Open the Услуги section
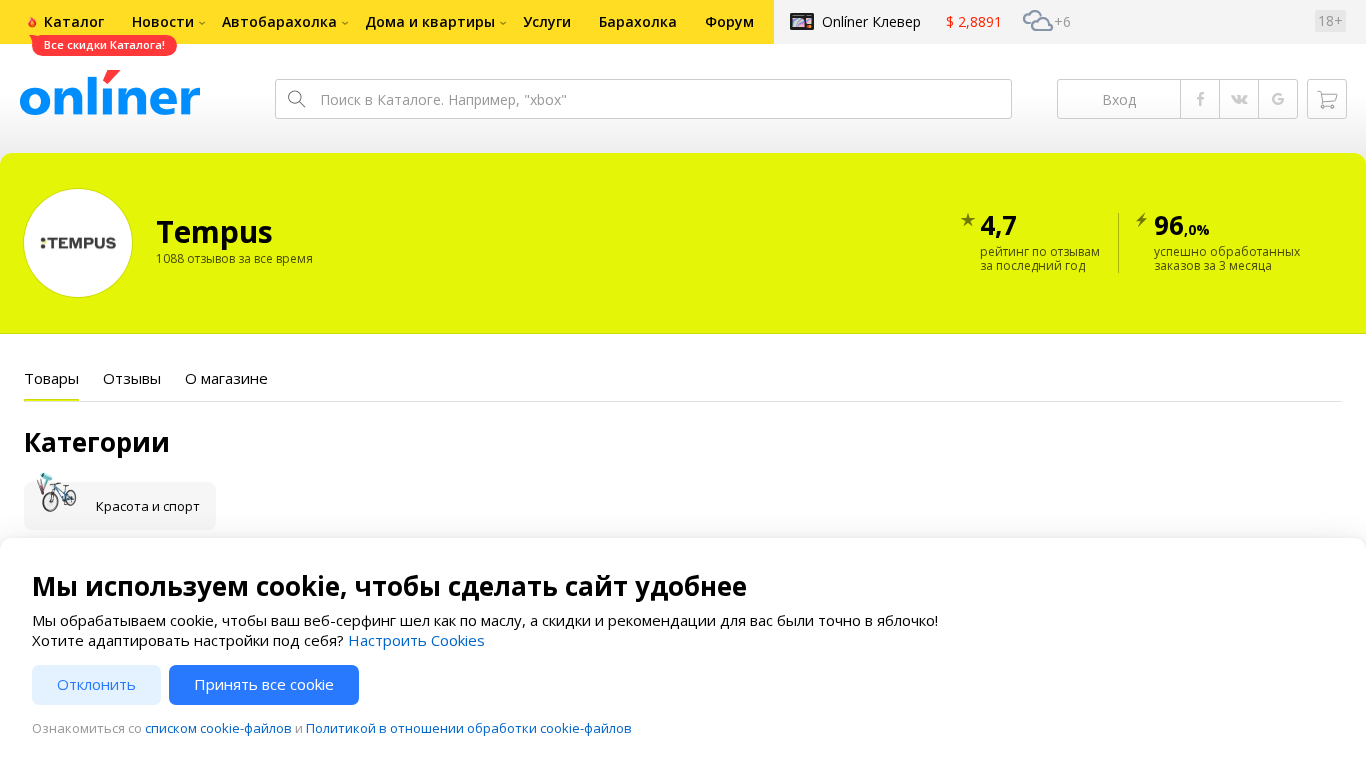 547,21
